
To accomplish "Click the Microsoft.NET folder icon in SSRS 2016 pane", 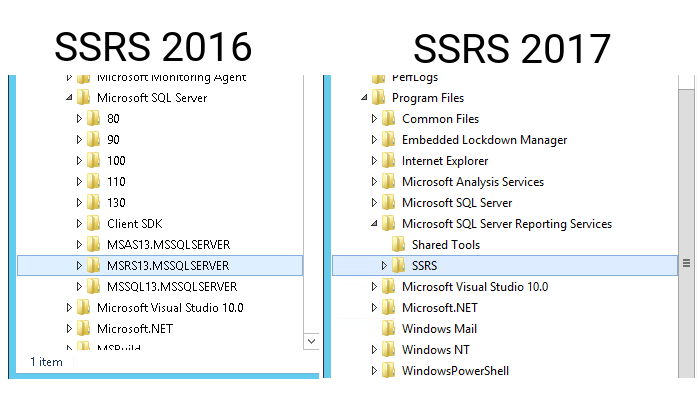I will pyautogui.click(x=83, y=328).
